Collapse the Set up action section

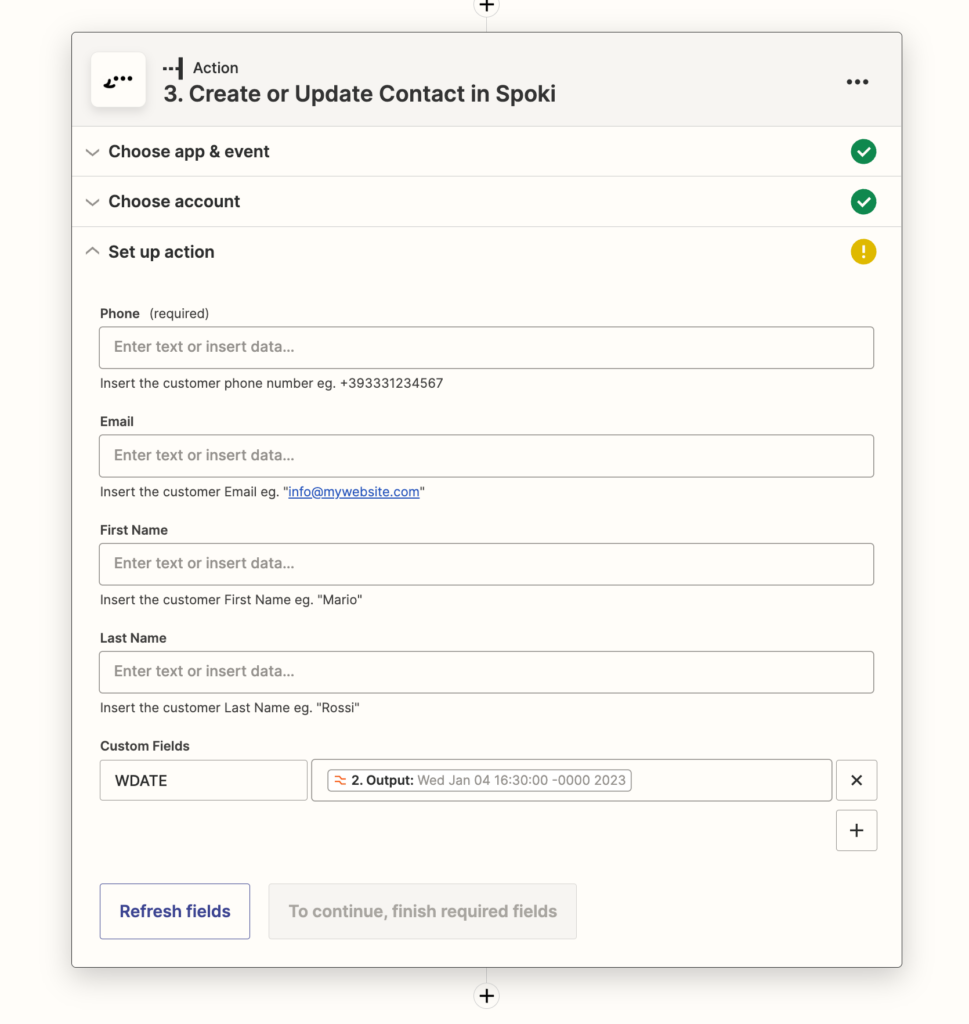click(x=161, y=252)
